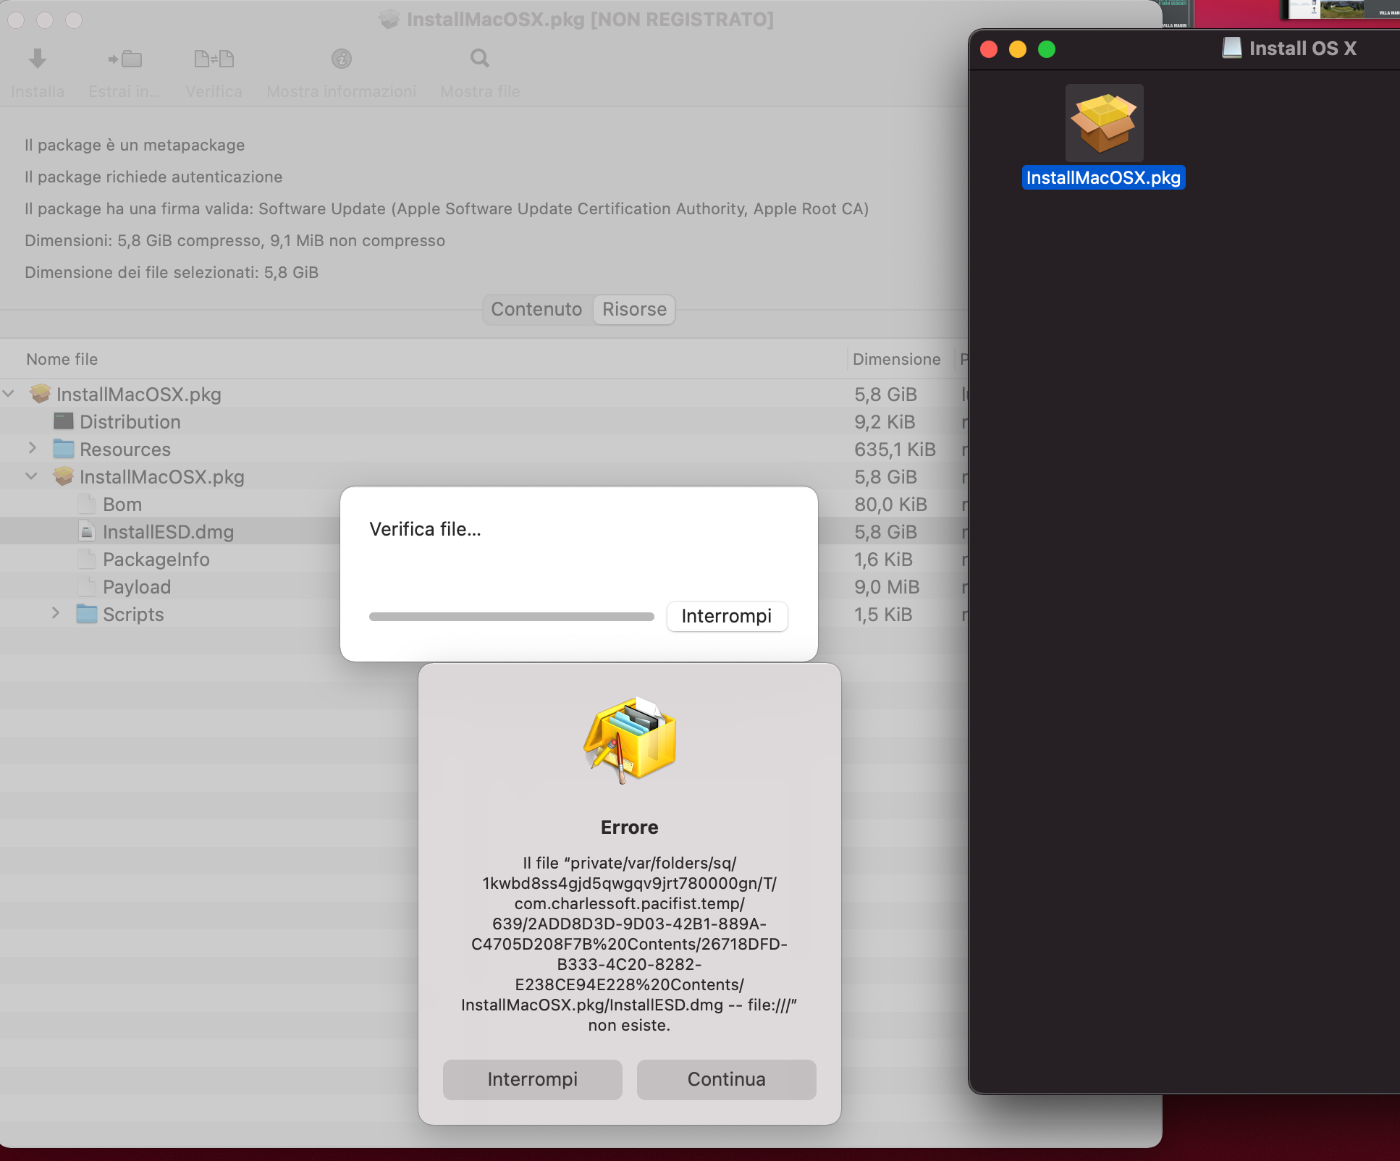Select the InstallESD.dmg row name
This screenshot has width=1400, height=1161.
click(168, 532)
